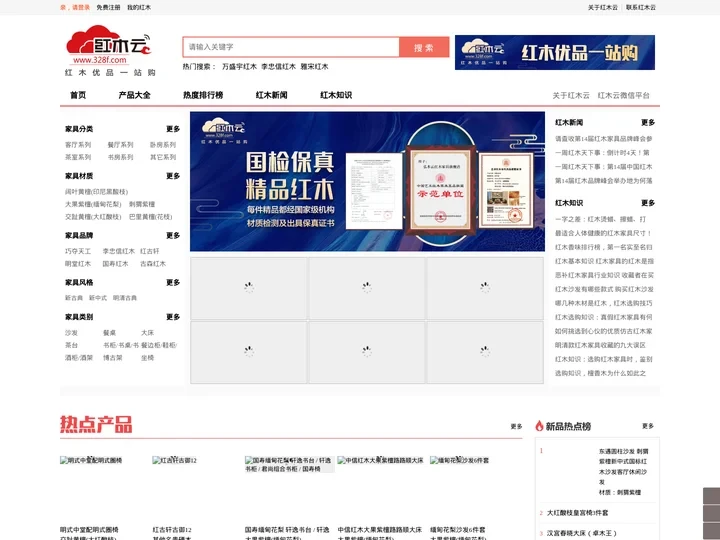
Task: Click inside the keyword search box
Action: point(291,47)
